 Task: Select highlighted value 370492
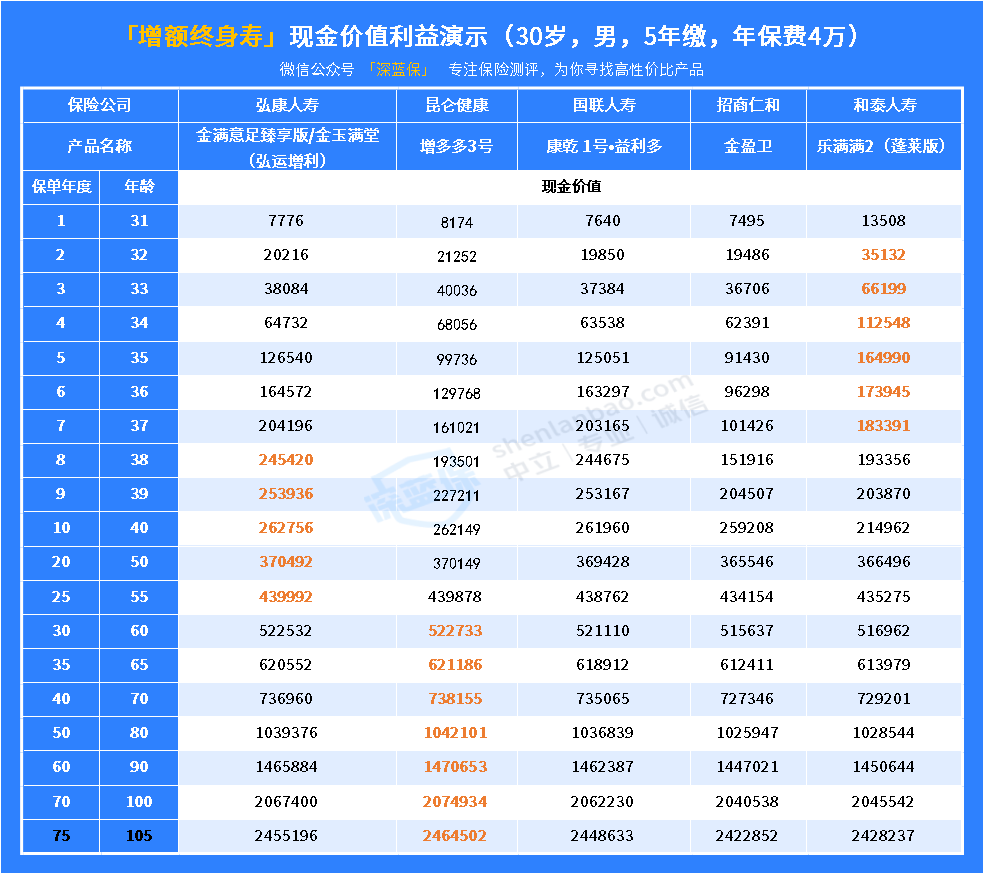(286, 561)
